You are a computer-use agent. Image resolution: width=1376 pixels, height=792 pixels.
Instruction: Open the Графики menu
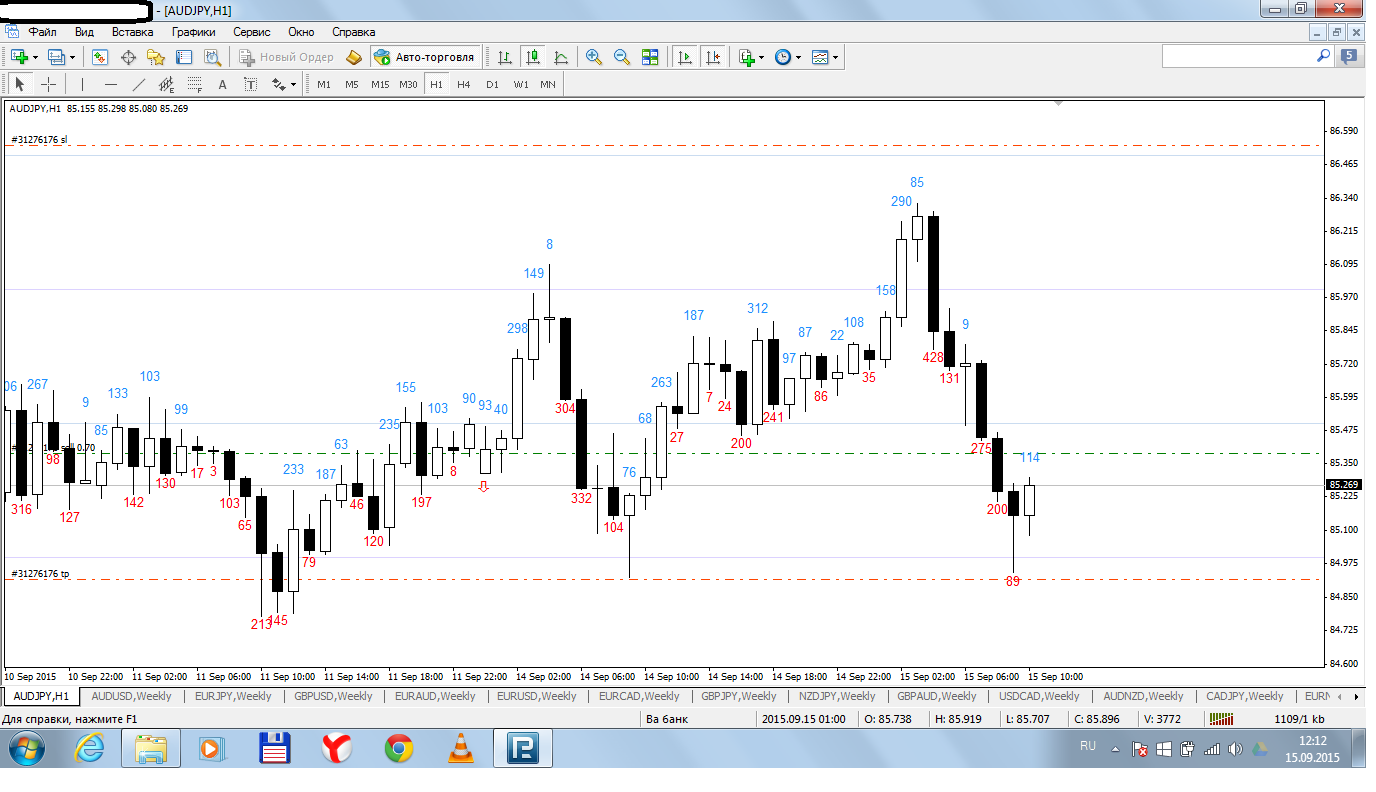click(194, 32)
